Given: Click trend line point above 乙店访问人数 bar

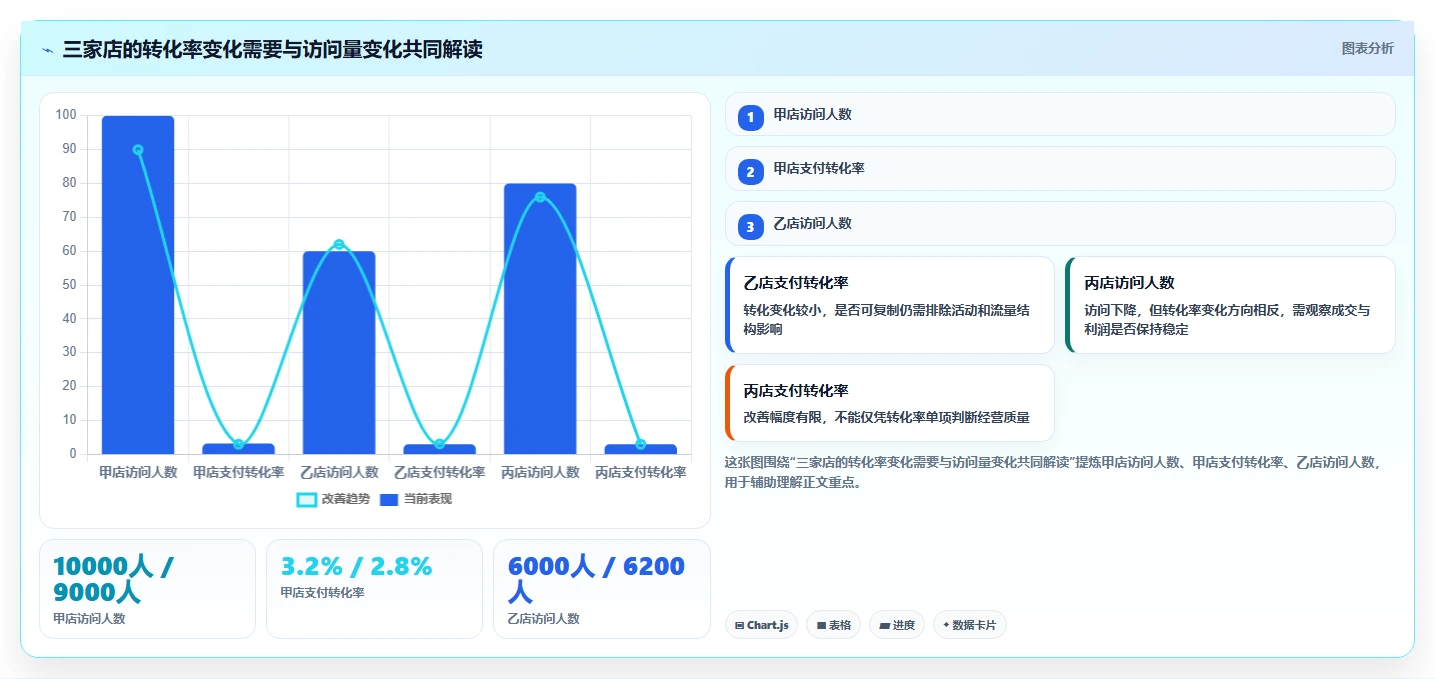Looking at the screenshot, I should (x=339, y=244).
